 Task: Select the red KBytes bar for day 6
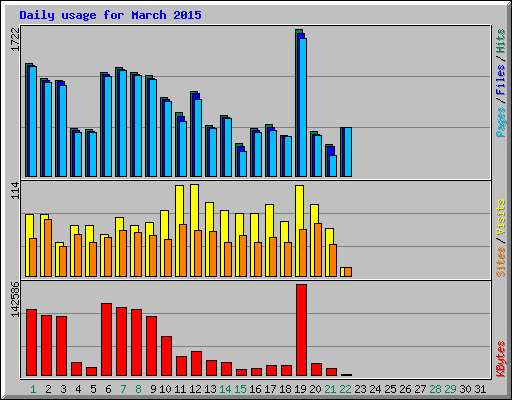tap(106, 339)
